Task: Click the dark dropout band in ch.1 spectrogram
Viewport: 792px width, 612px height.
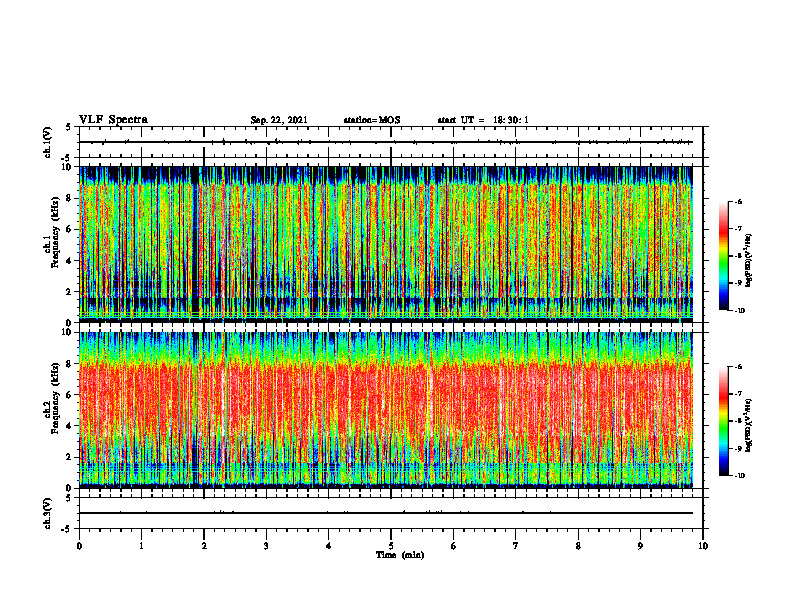Action: click(x=195, y=244)
